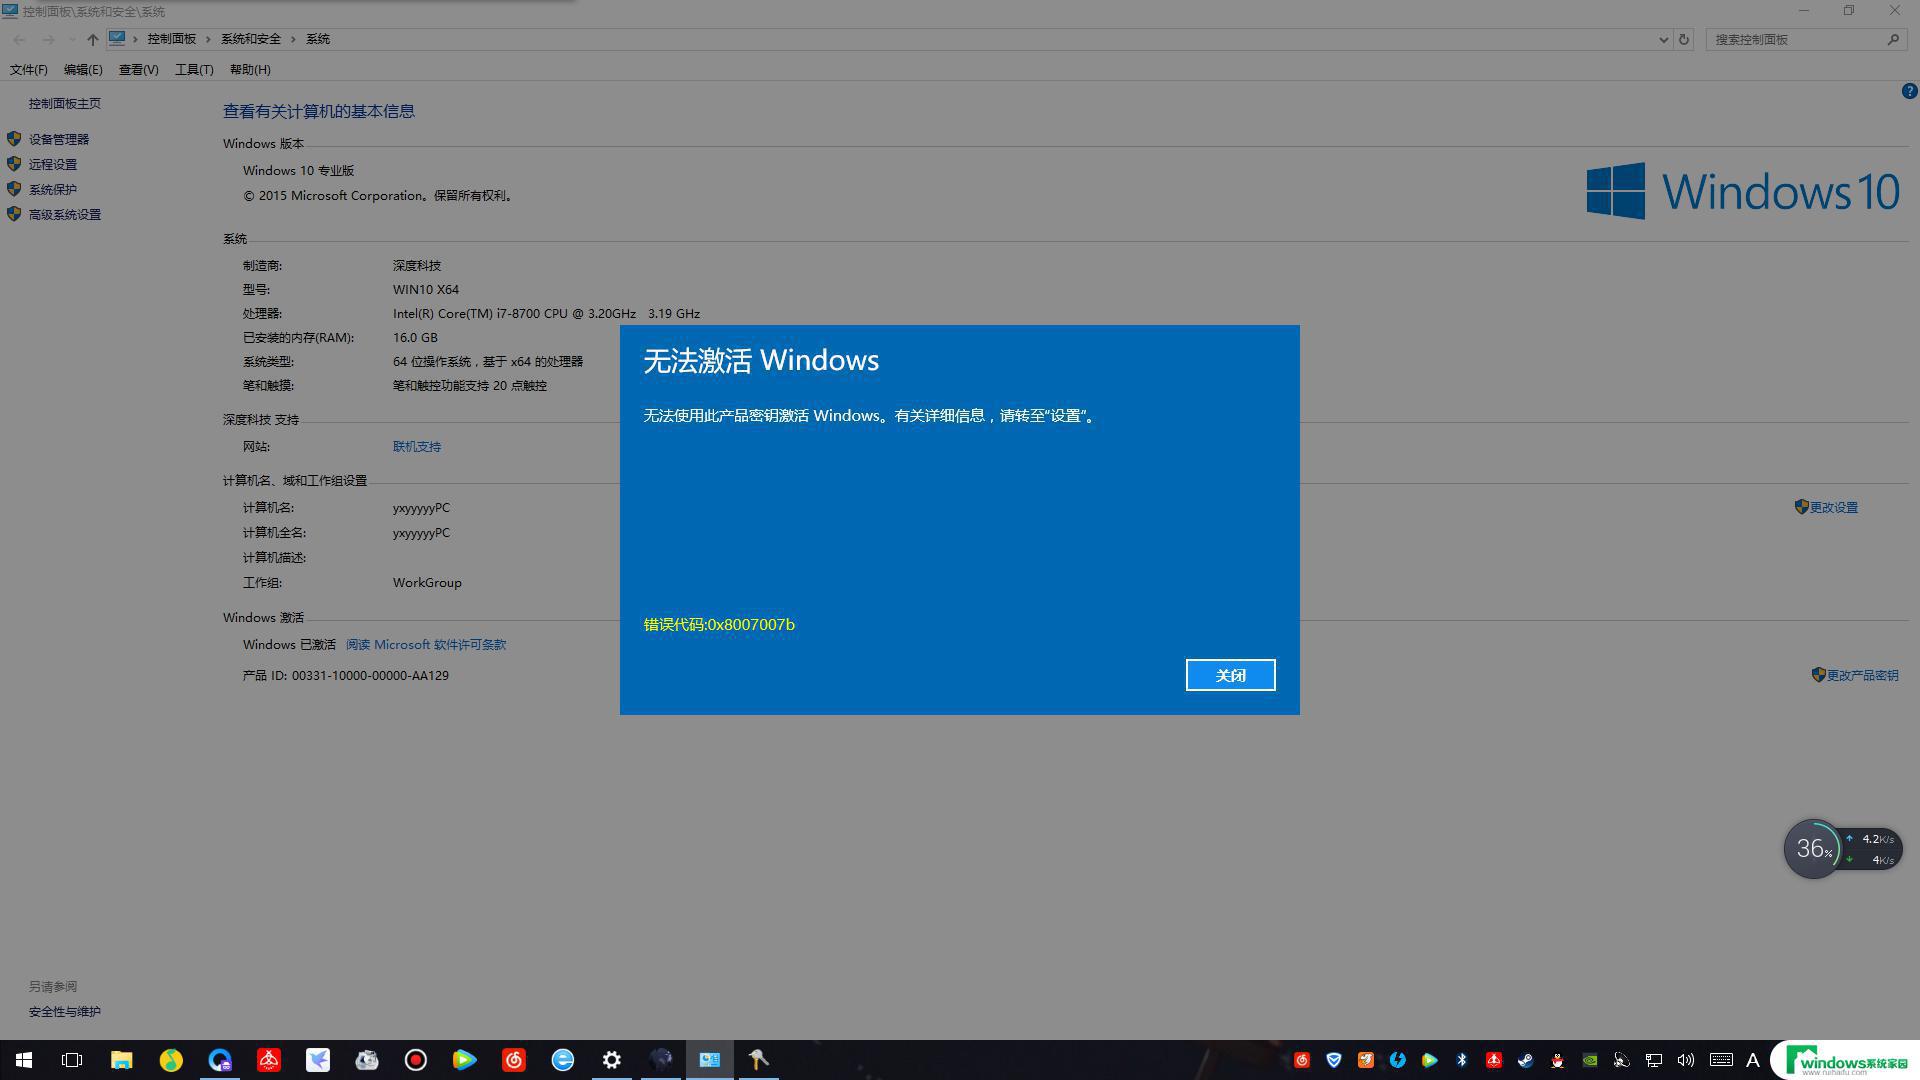Image resolution: width=1920 pixels, height=1080 pixels.
Task: Open Settings gear on the taskbar
Action: tap(612, 1060)
